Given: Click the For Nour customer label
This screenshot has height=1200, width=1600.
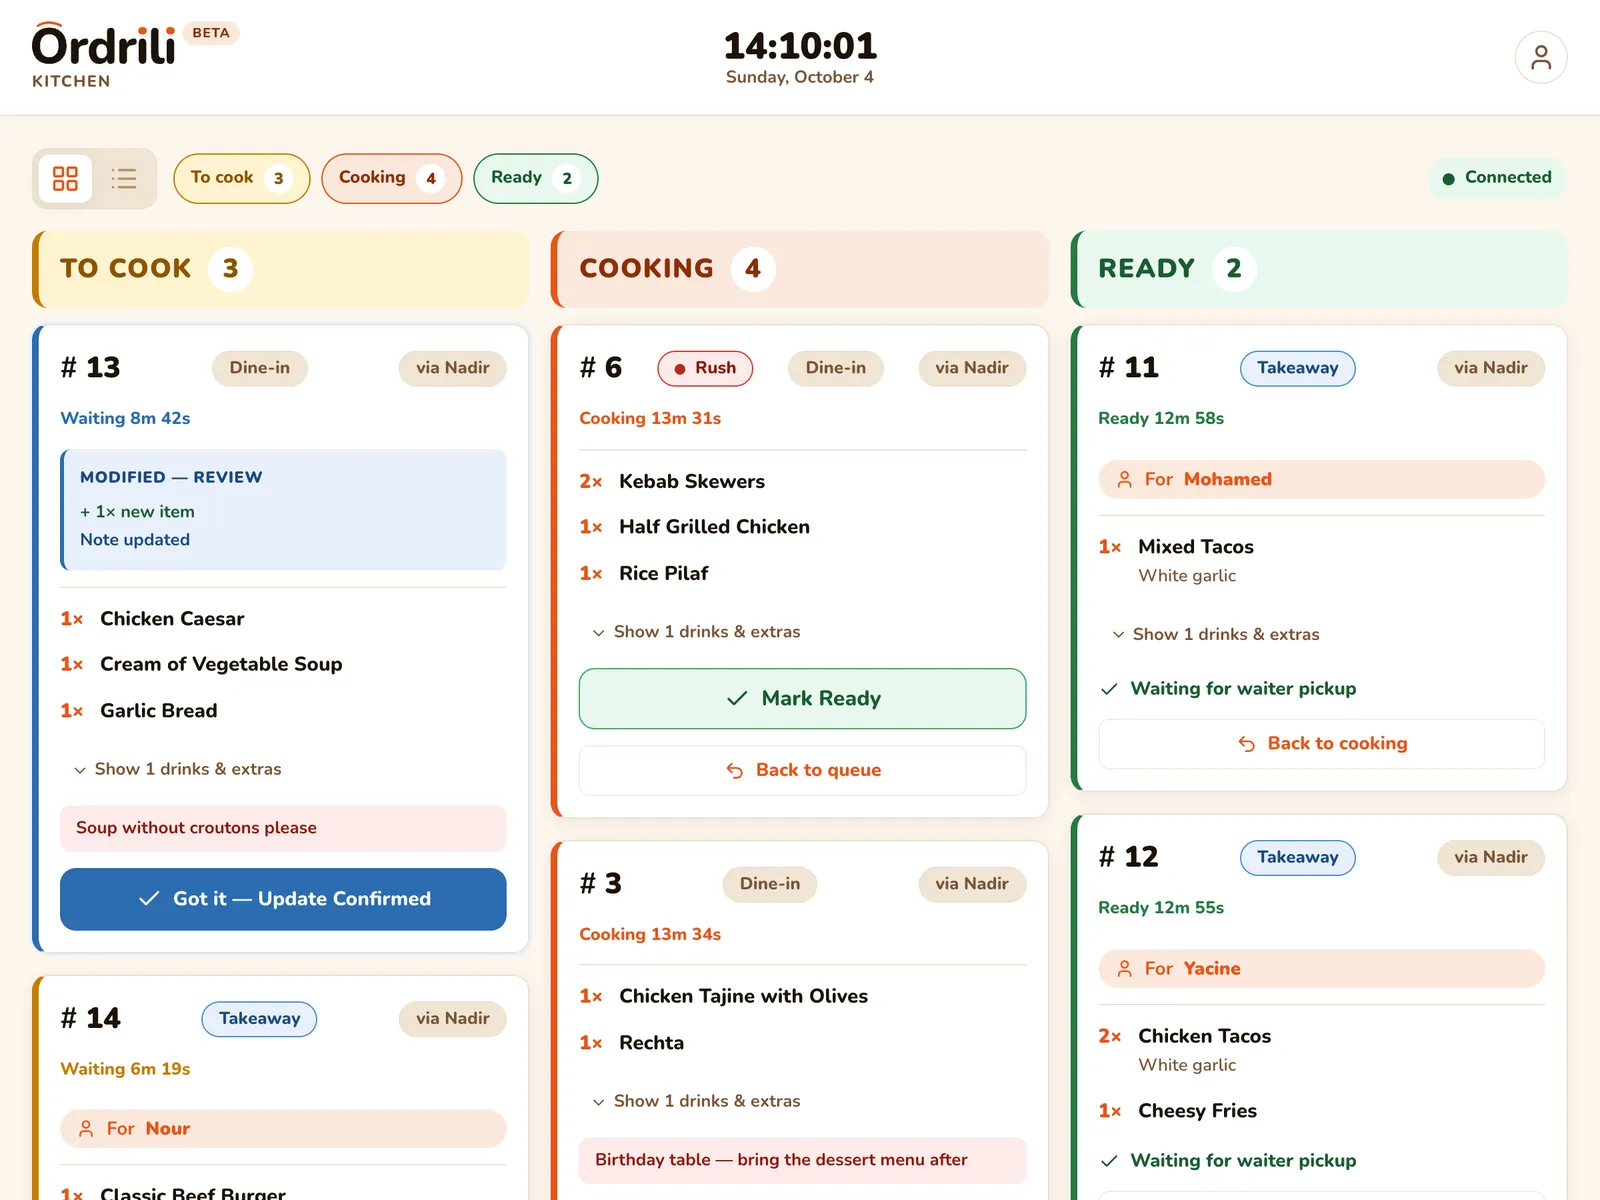Looking at the screenshot, I should click(283, 1128).
